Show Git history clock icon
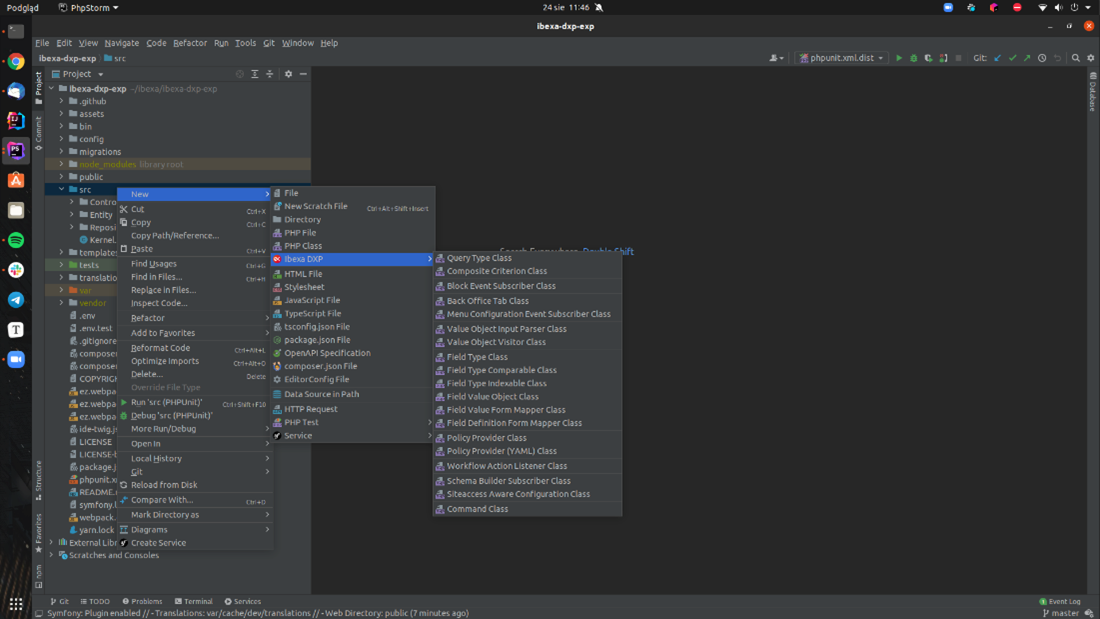 (1042, 58)
